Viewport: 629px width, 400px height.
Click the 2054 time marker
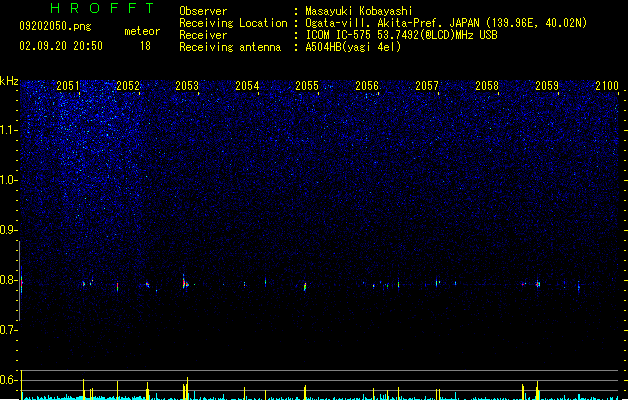point(247,86)
